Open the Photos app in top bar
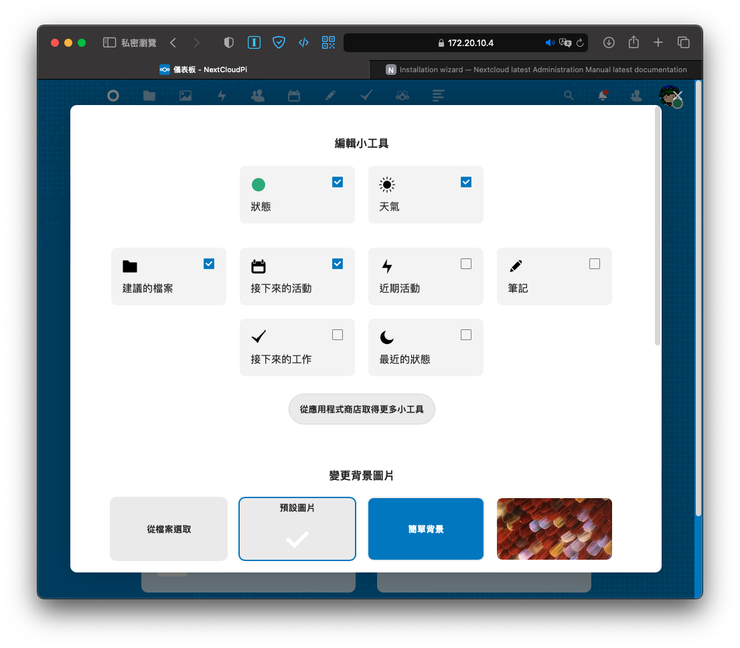Viewport: 740px width, 648px height. (x=185, y=96)
